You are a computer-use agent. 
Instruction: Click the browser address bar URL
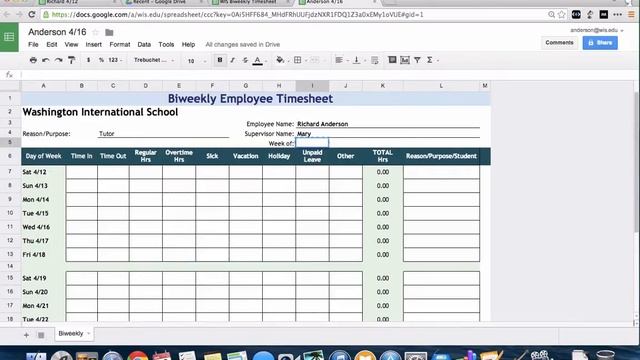(238, 15)
